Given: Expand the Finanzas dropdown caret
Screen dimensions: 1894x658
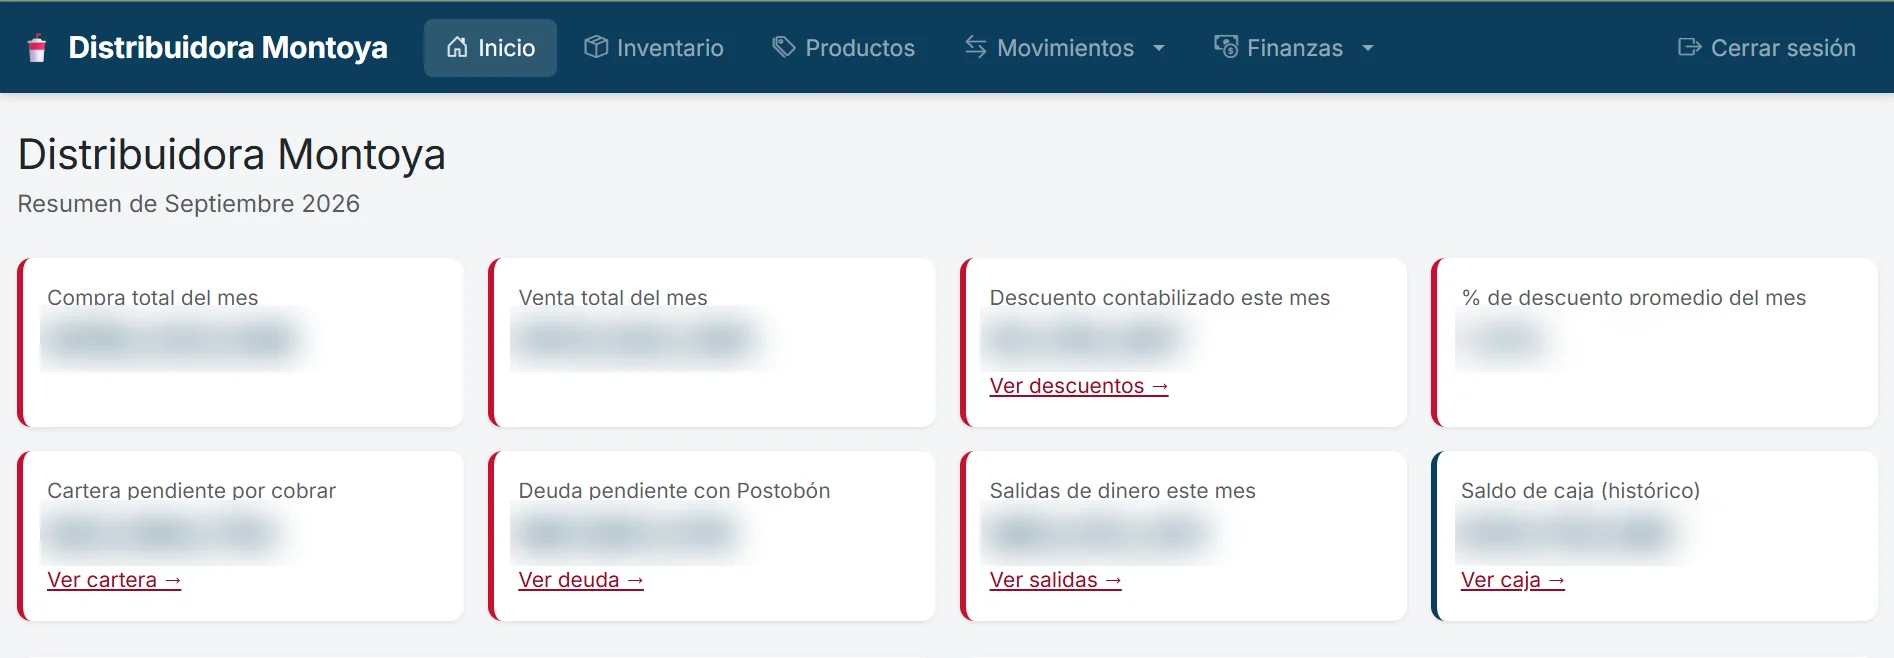Looking at the screenshot, I should pyautogui.click(x=1368, y=48).
